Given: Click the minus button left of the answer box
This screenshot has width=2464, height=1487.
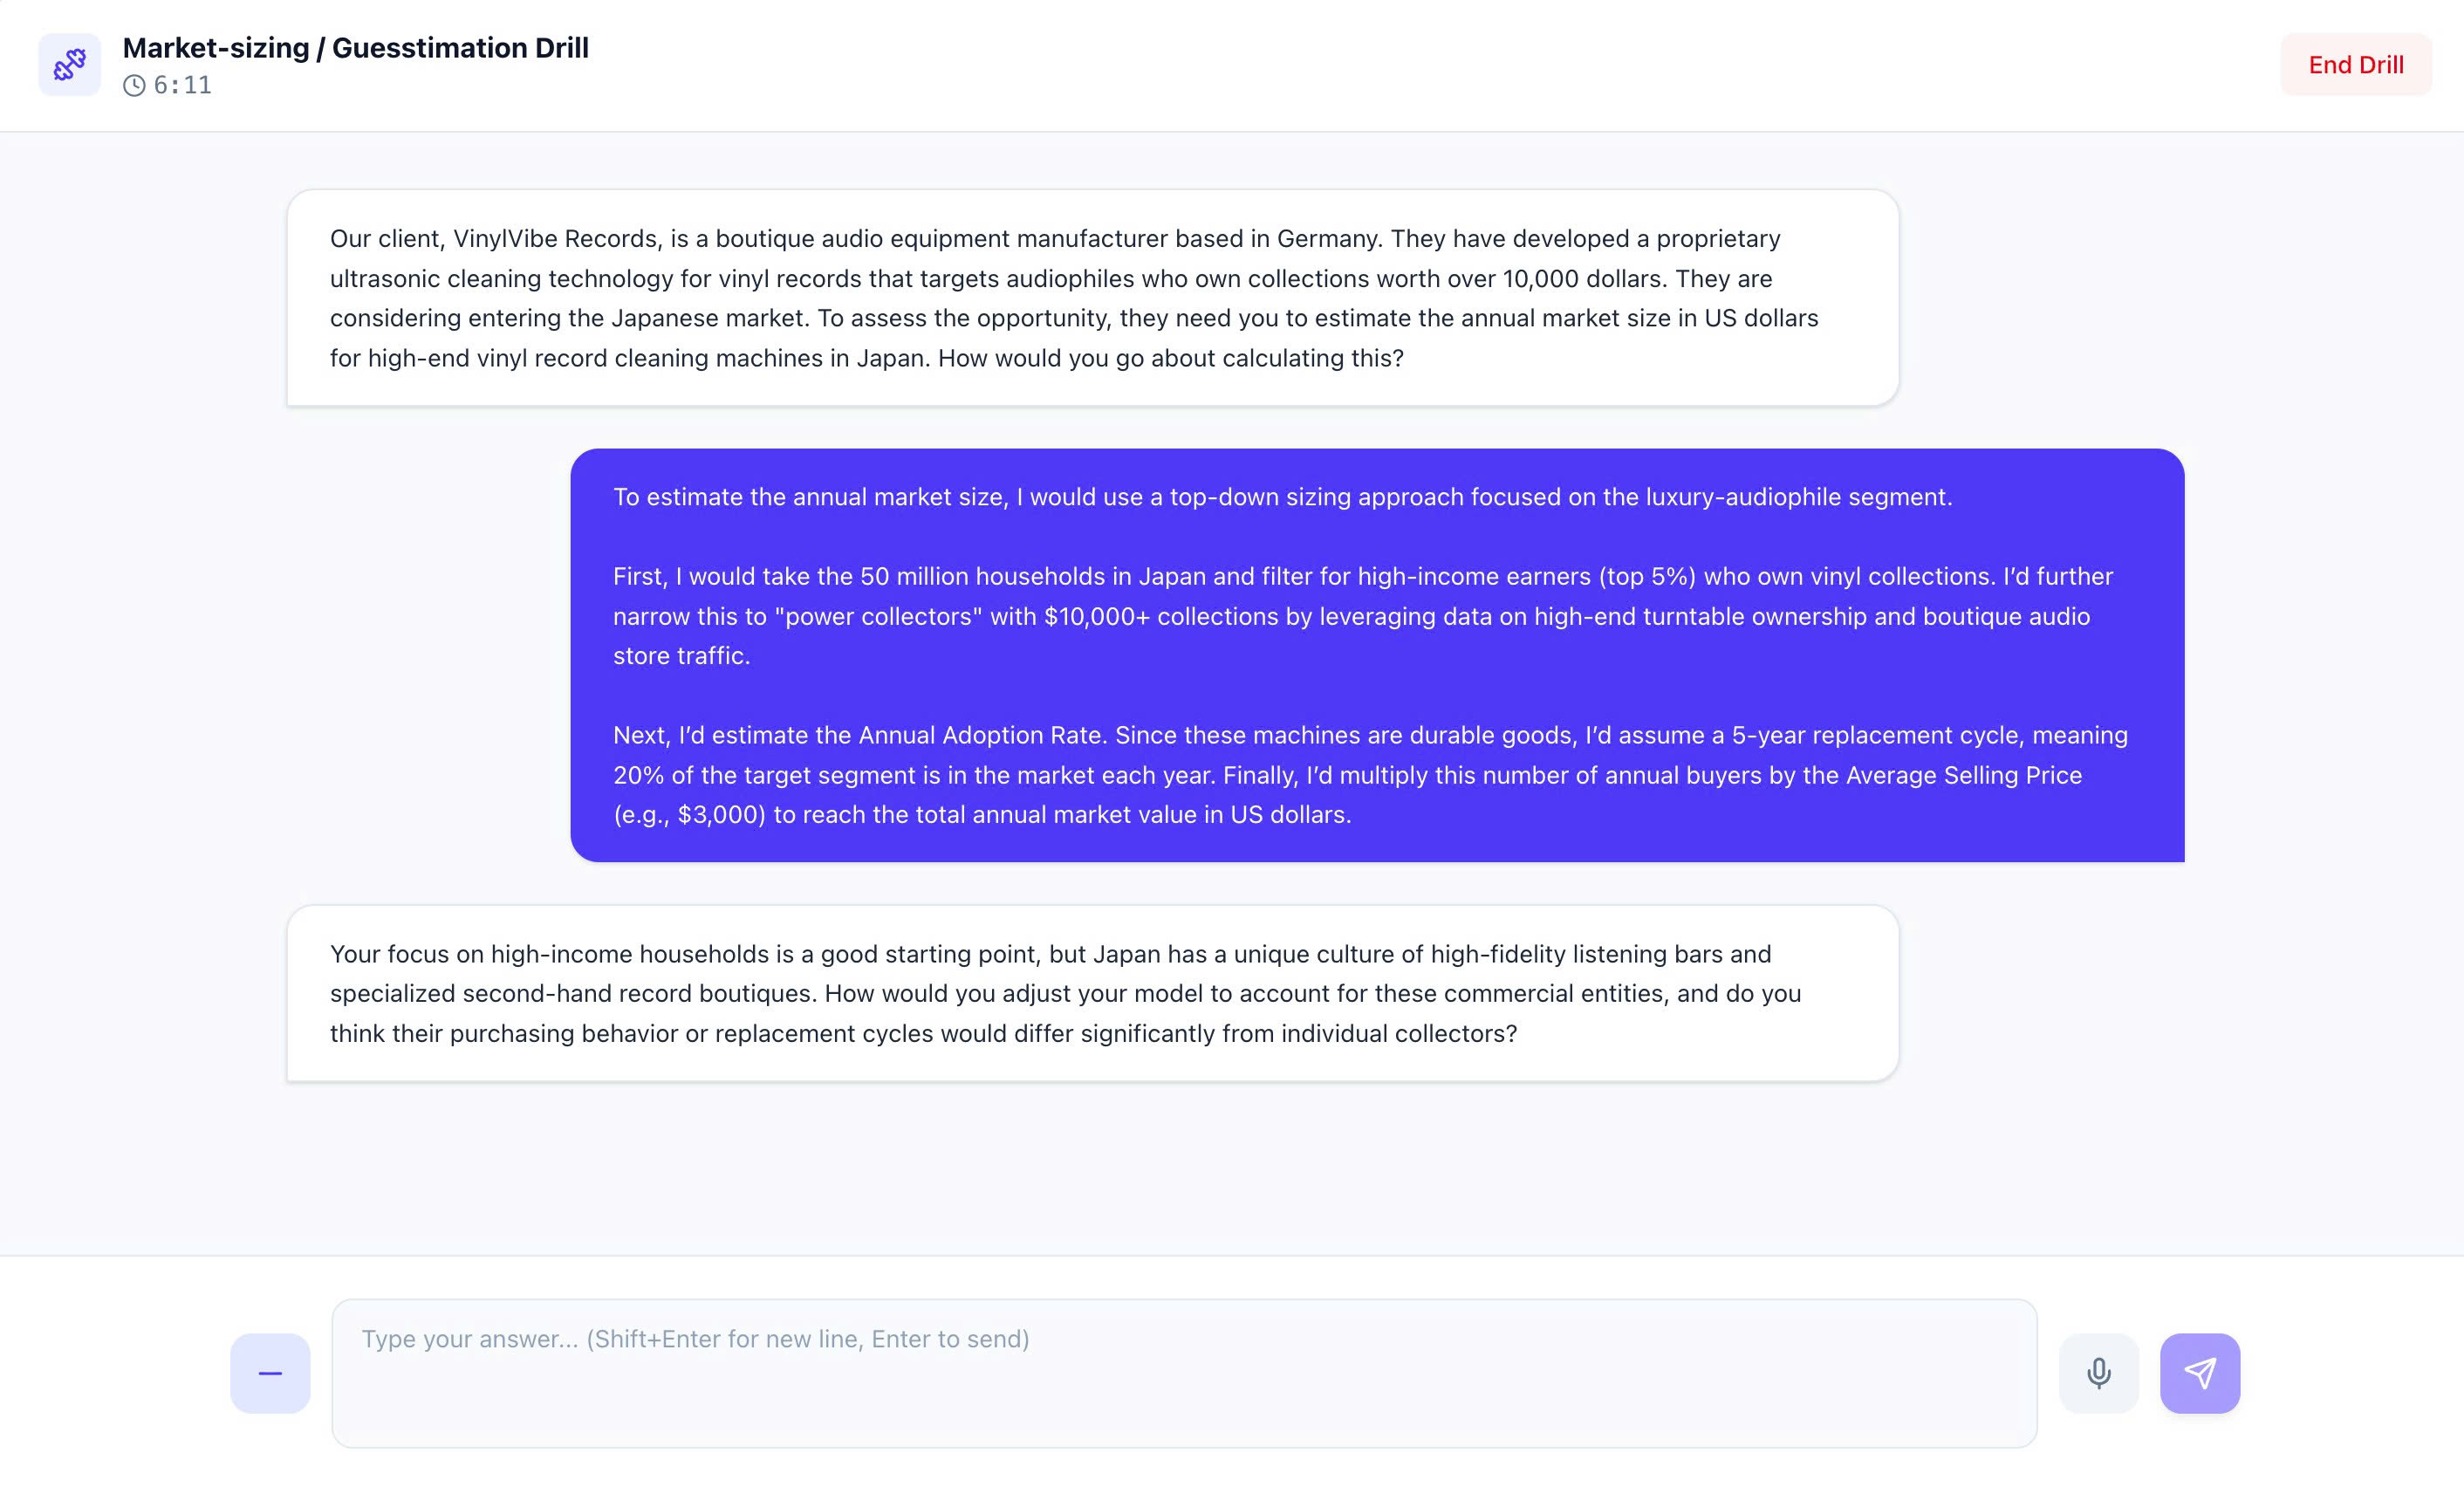Looking at the screenshot, I should 270,1372.
